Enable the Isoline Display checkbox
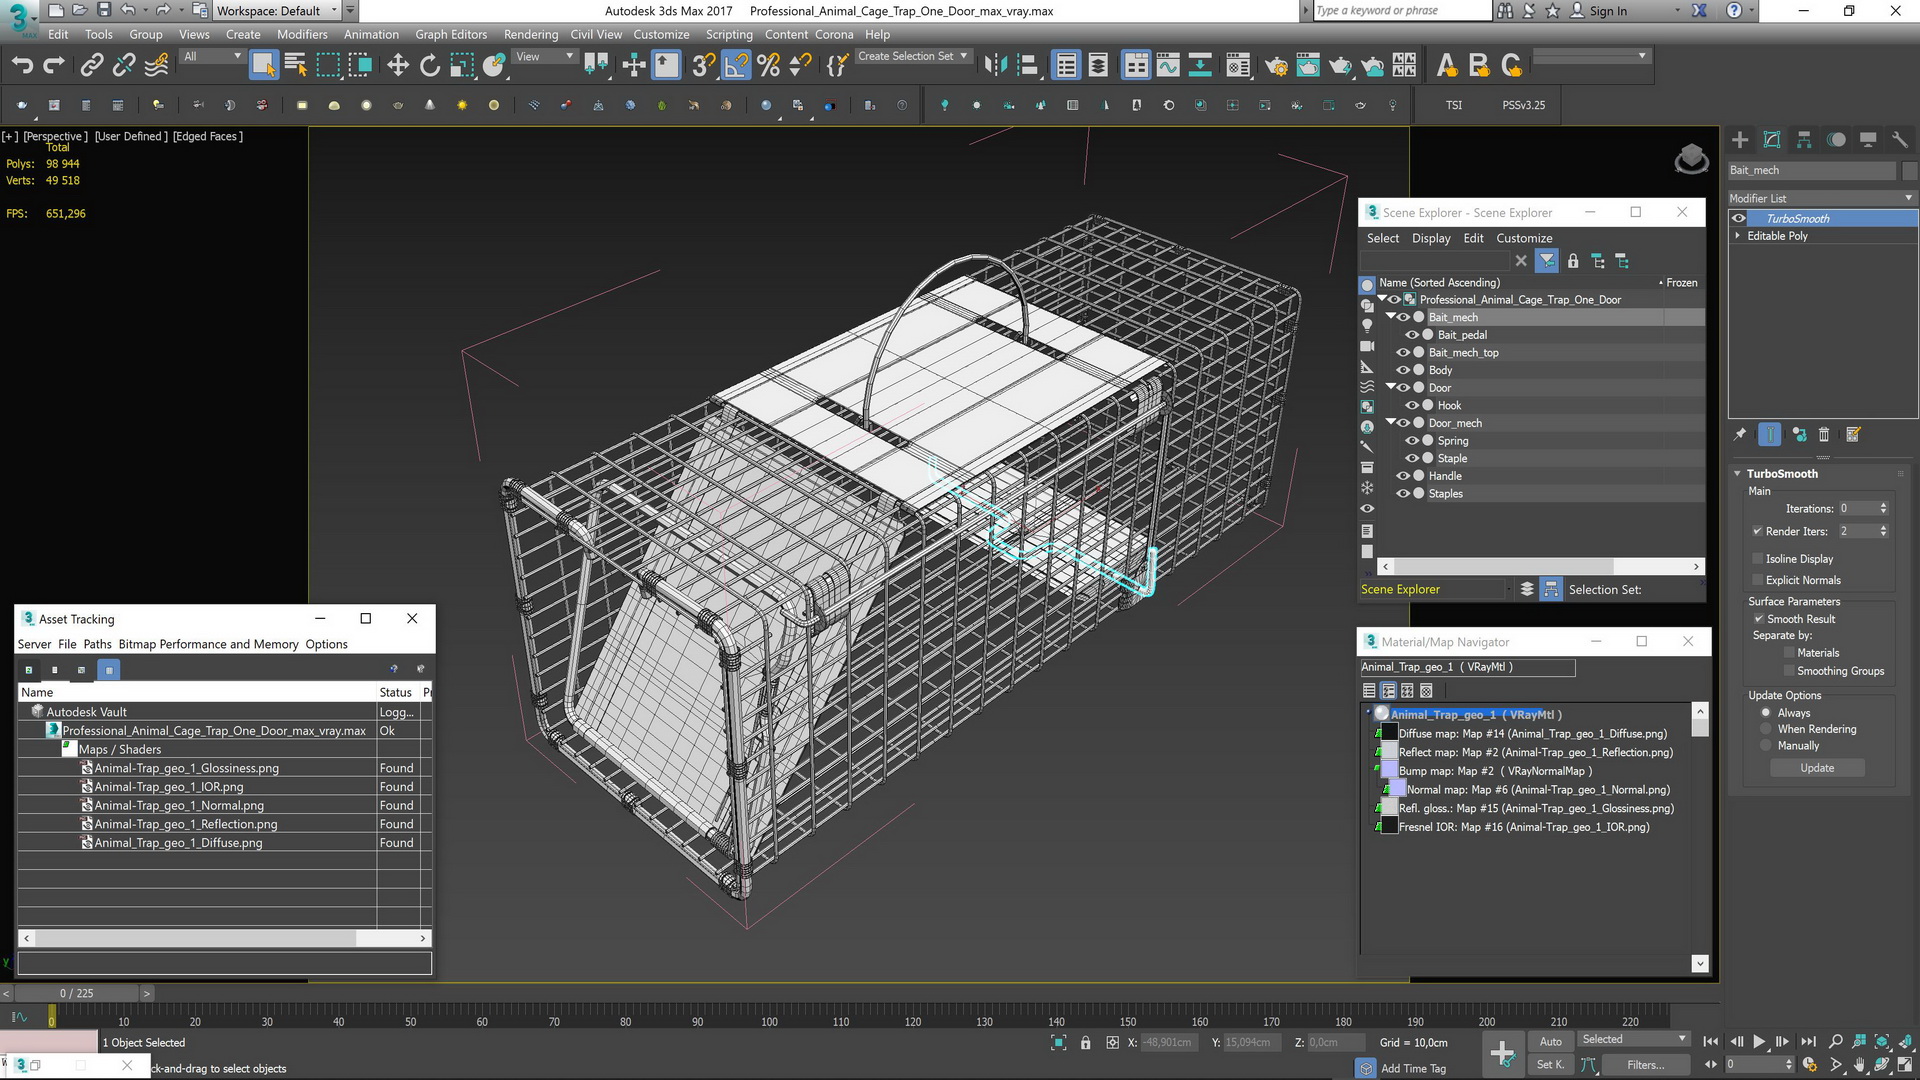1920x1080 pixels. click(x=1757, y=559)
